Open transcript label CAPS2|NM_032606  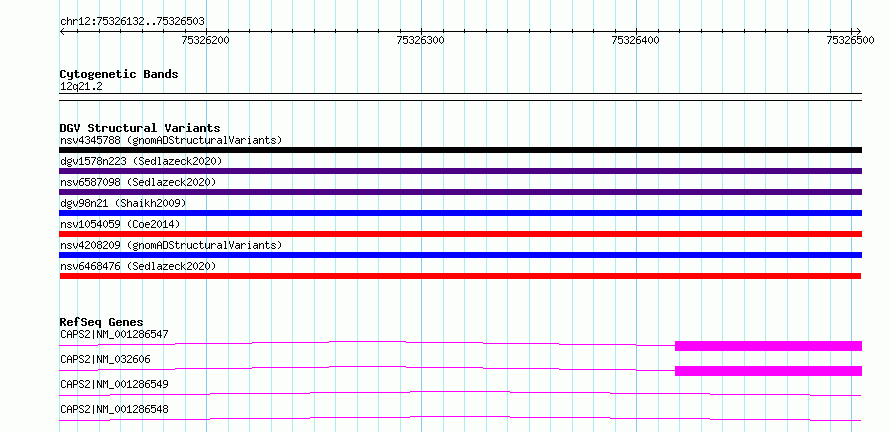click(106, 359)
